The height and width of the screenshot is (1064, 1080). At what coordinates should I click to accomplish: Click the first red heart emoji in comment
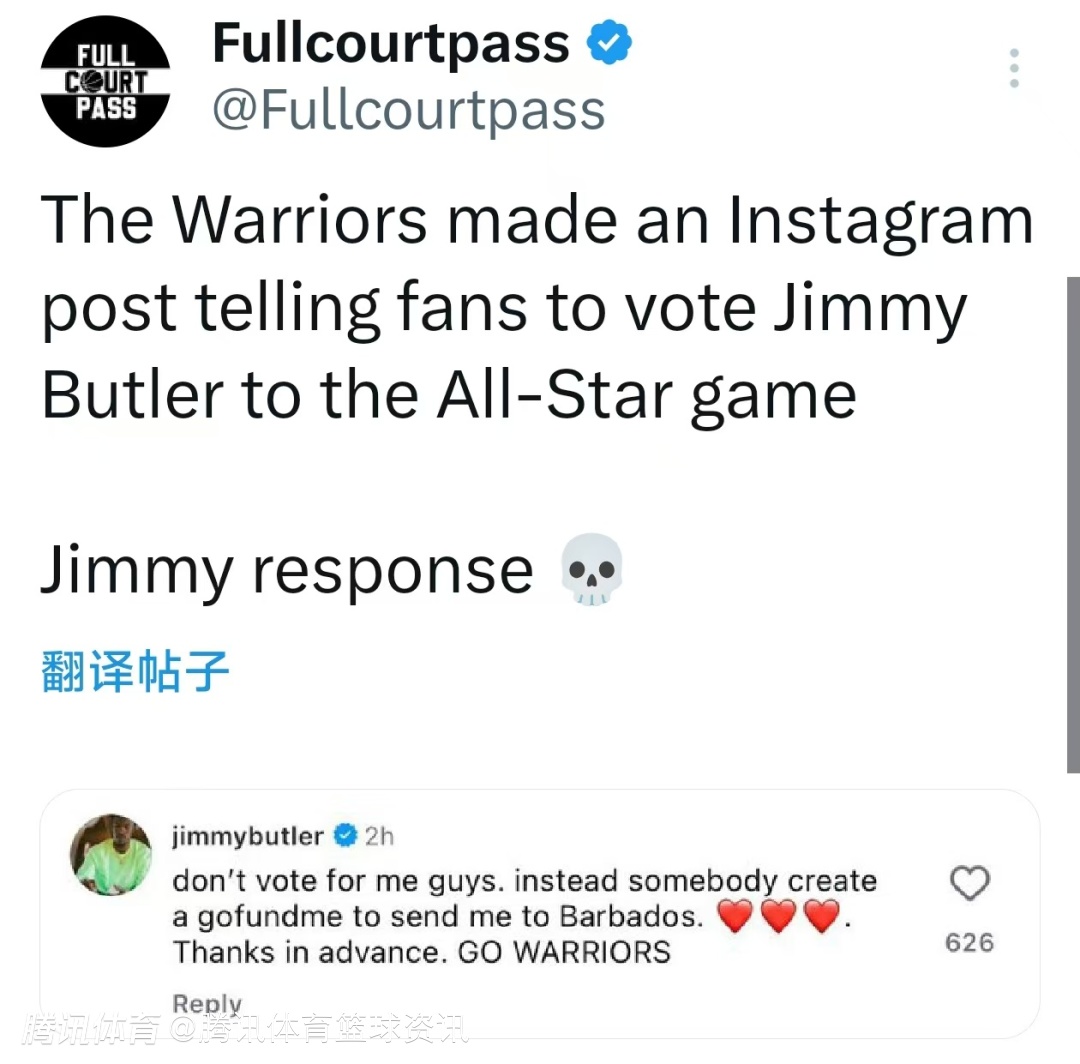[x=735, y=917]
